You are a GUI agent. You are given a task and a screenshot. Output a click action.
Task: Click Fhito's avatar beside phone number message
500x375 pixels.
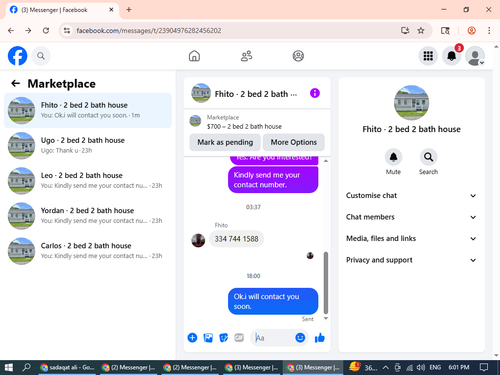[x=198, y=240]
